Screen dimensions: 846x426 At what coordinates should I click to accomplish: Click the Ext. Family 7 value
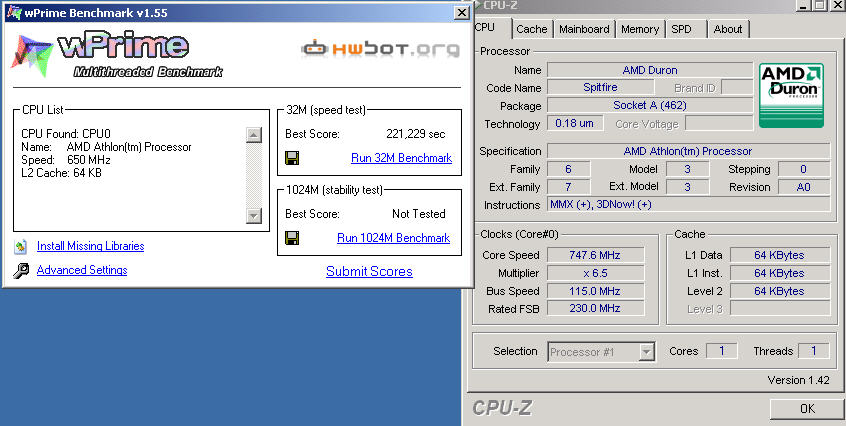(x=569, y=187)
